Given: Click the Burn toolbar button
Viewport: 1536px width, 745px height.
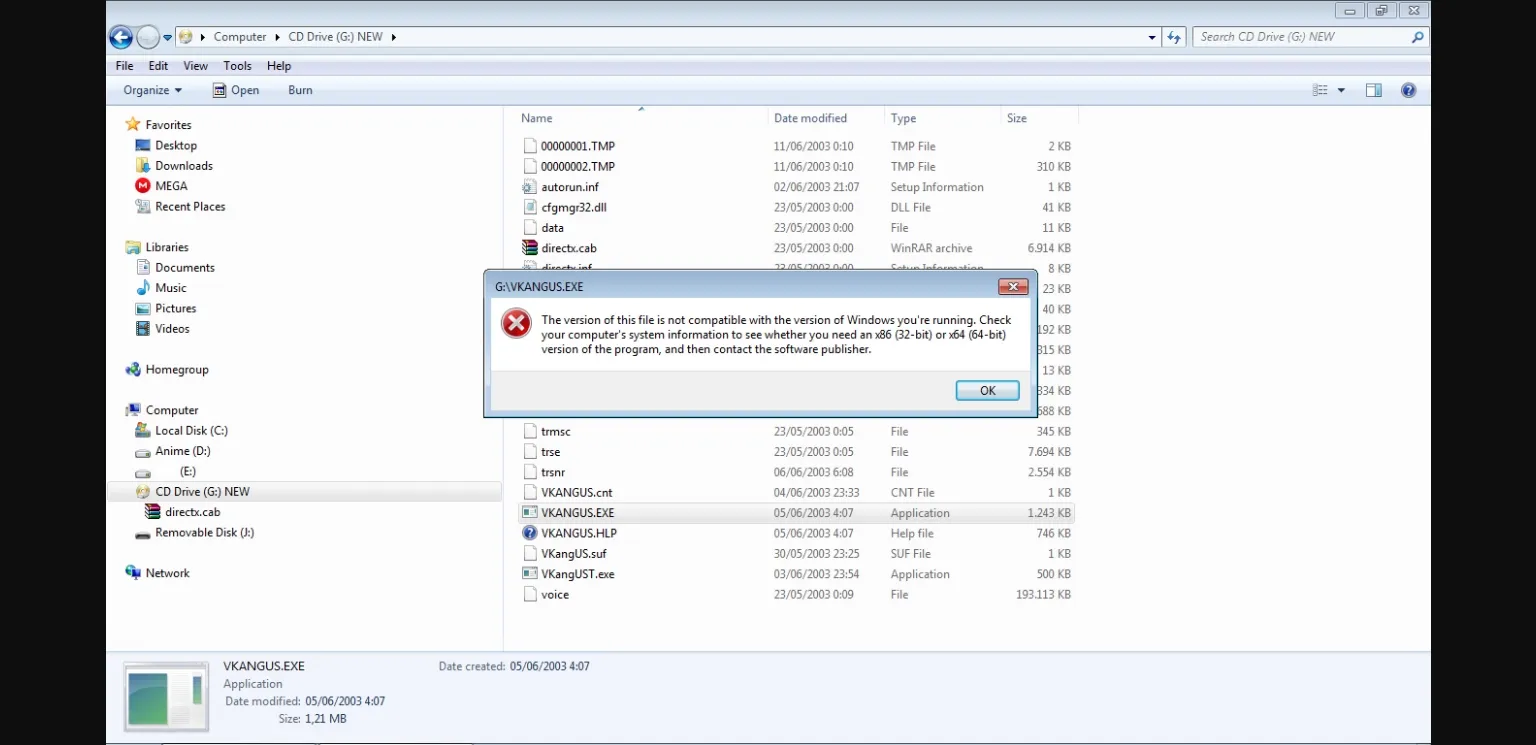Looking at the screenshot, I should point(300,90).
